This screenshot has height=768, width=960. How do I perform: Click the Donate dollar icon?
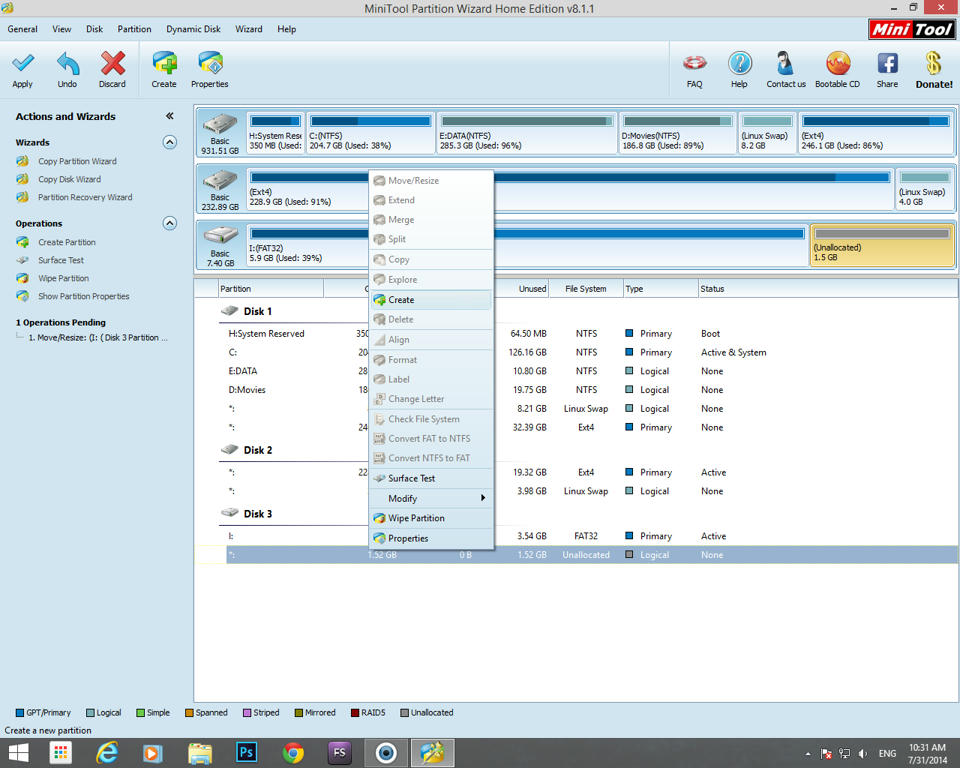coord(934,66)
